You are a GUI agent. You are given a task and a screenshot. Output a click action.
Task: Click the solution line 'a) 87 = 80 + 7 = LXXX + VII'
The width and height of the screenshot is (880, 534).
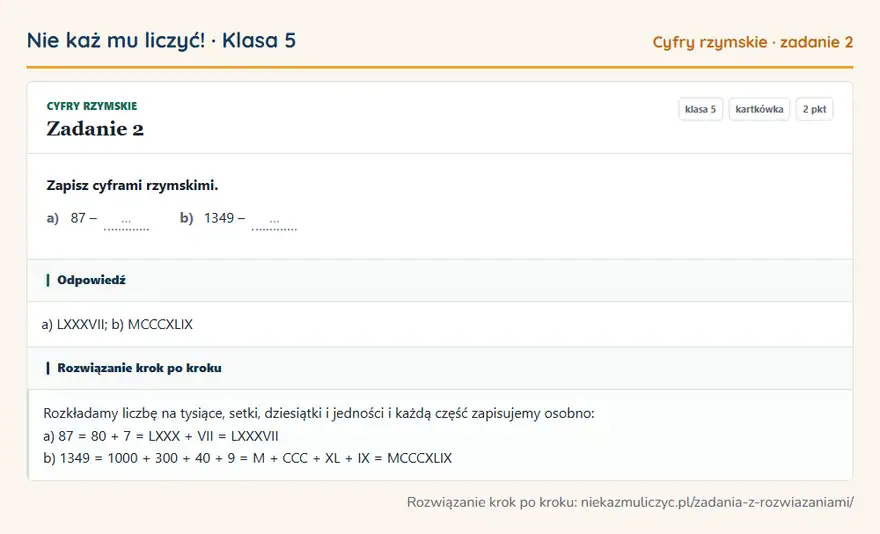pyautogui.click(x=161, y=436)
